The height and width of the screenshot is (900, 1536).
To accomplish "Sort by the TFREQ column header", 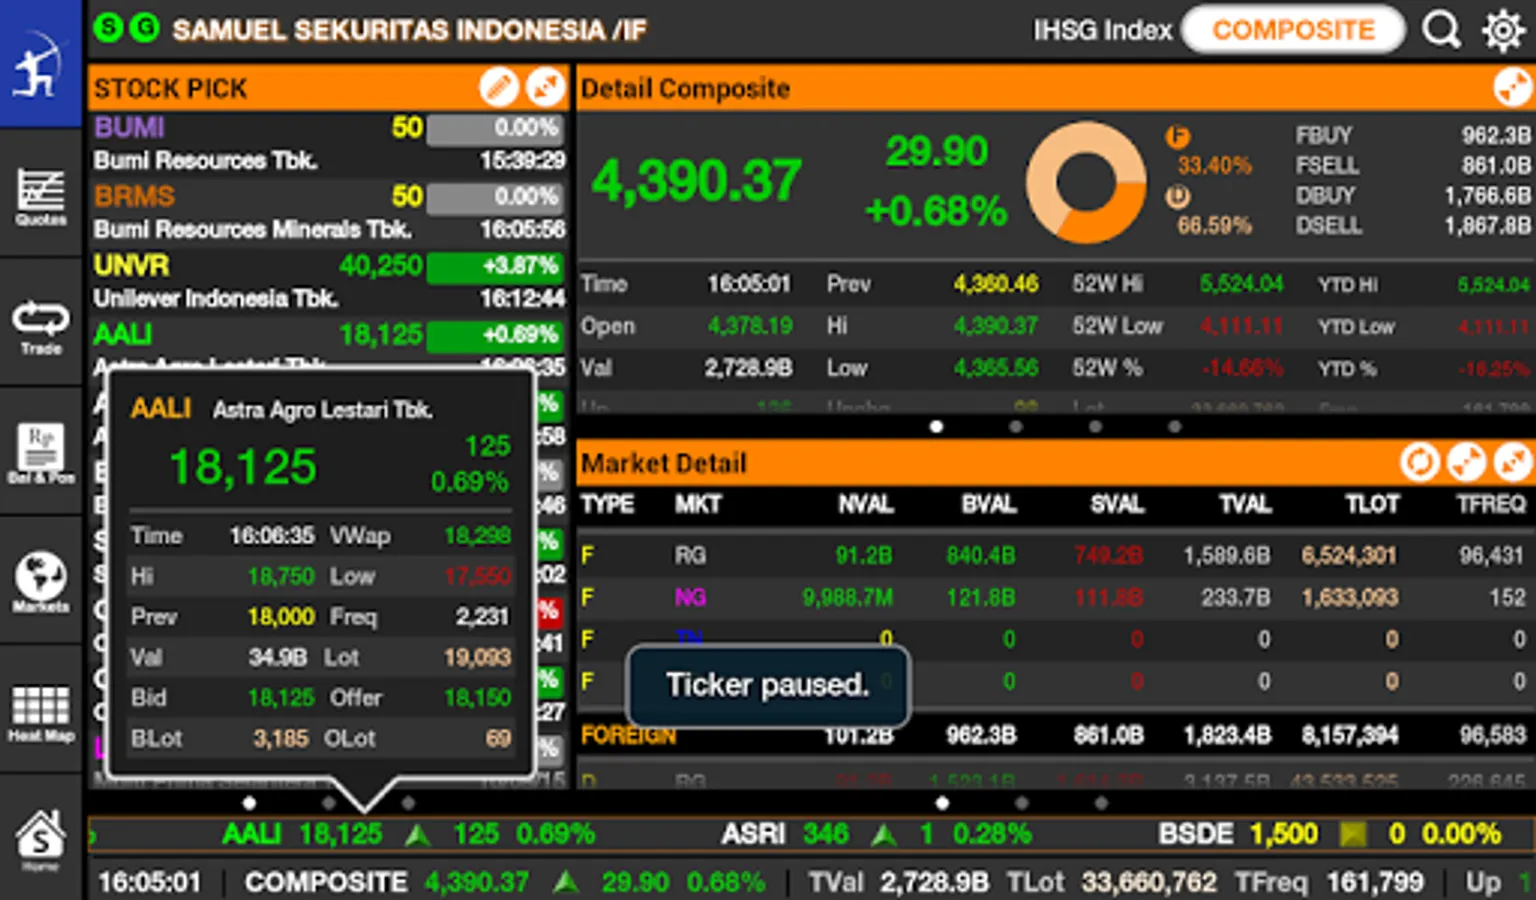I will pyautogui.click(x=1491, y=505).
